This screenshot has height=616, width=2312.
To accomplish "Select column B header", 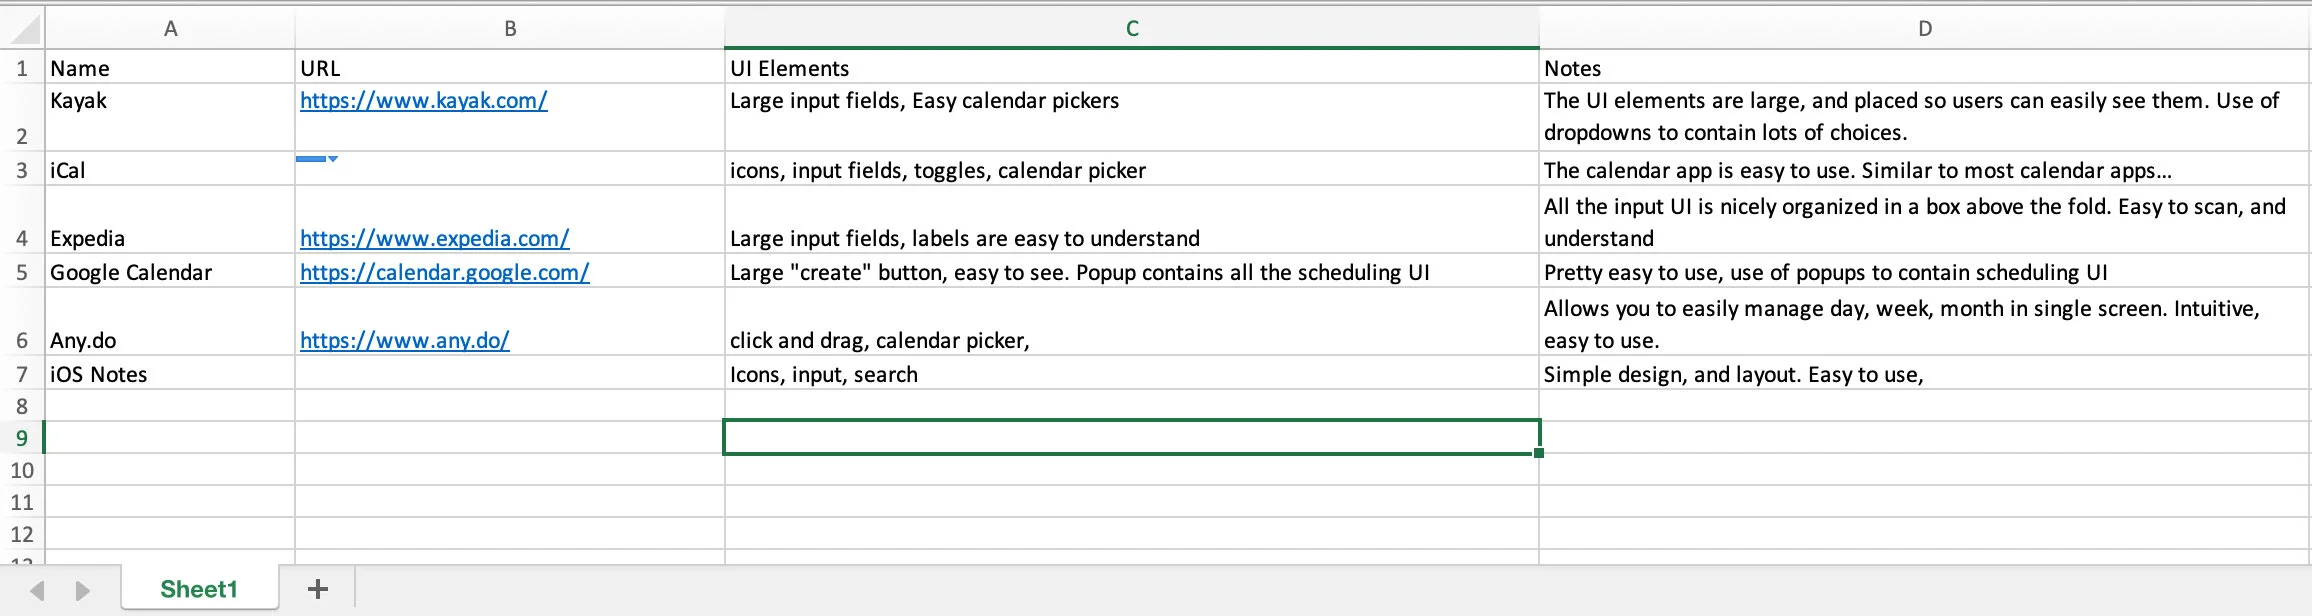I will (510, 28).
